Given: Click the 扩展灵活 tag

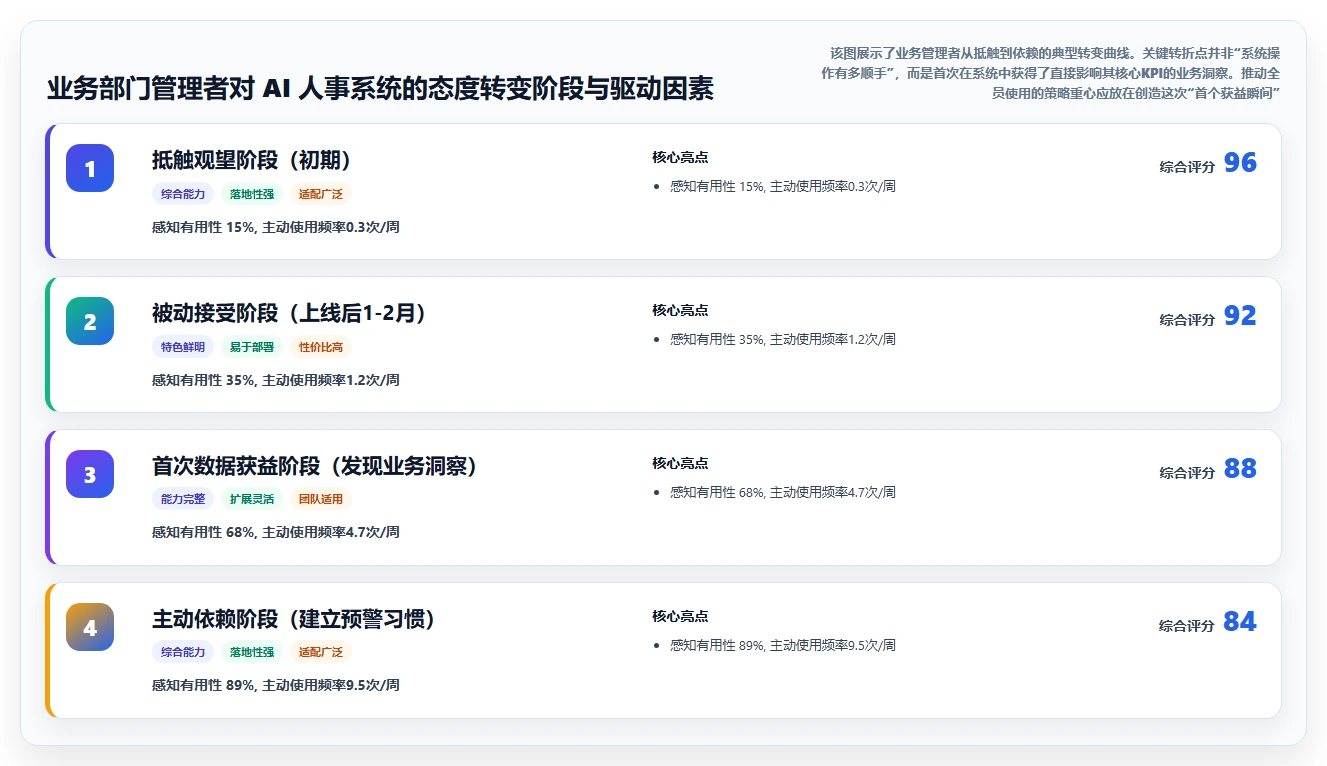Looking at the screenshot, I should [252, 499].
